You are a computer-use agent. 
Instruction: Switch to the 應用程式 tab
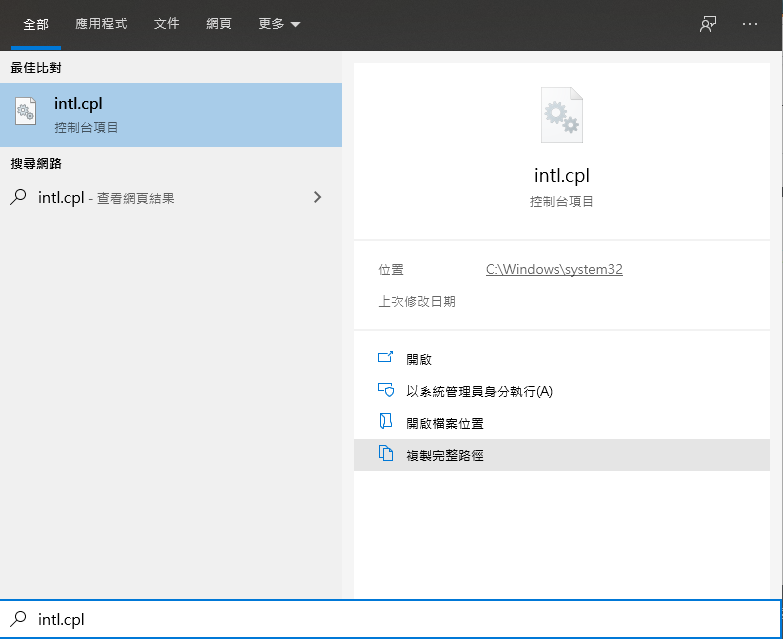tap(101, 23)
